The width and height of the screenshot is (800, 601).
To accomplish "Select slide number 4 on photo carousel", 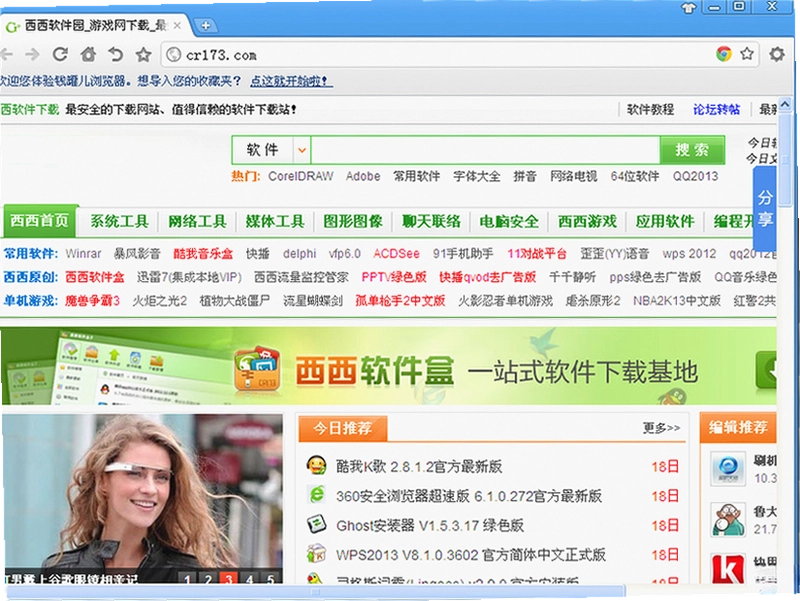I will pyautogui.click(x=249, y=578).
